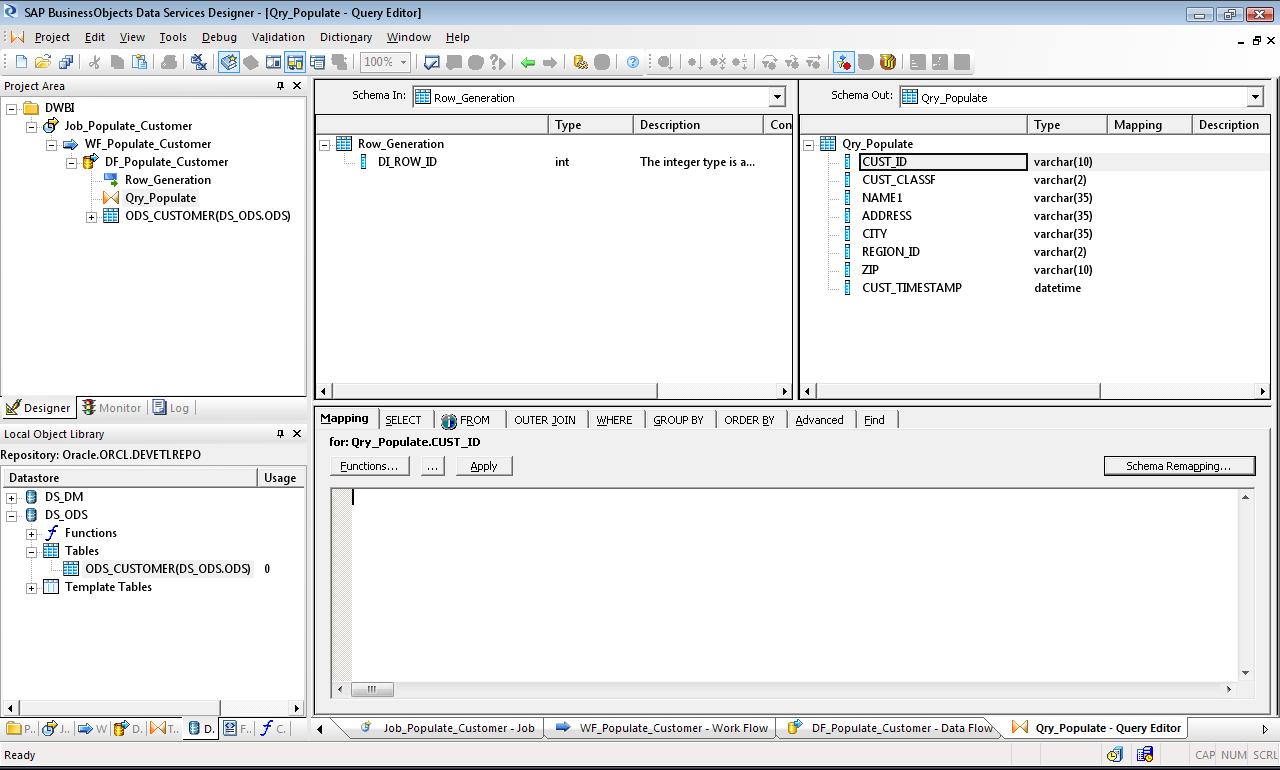Click inside the mapping expression text area
The width and height of the screenshot is (1280, 770).
(x=795, y=585)
